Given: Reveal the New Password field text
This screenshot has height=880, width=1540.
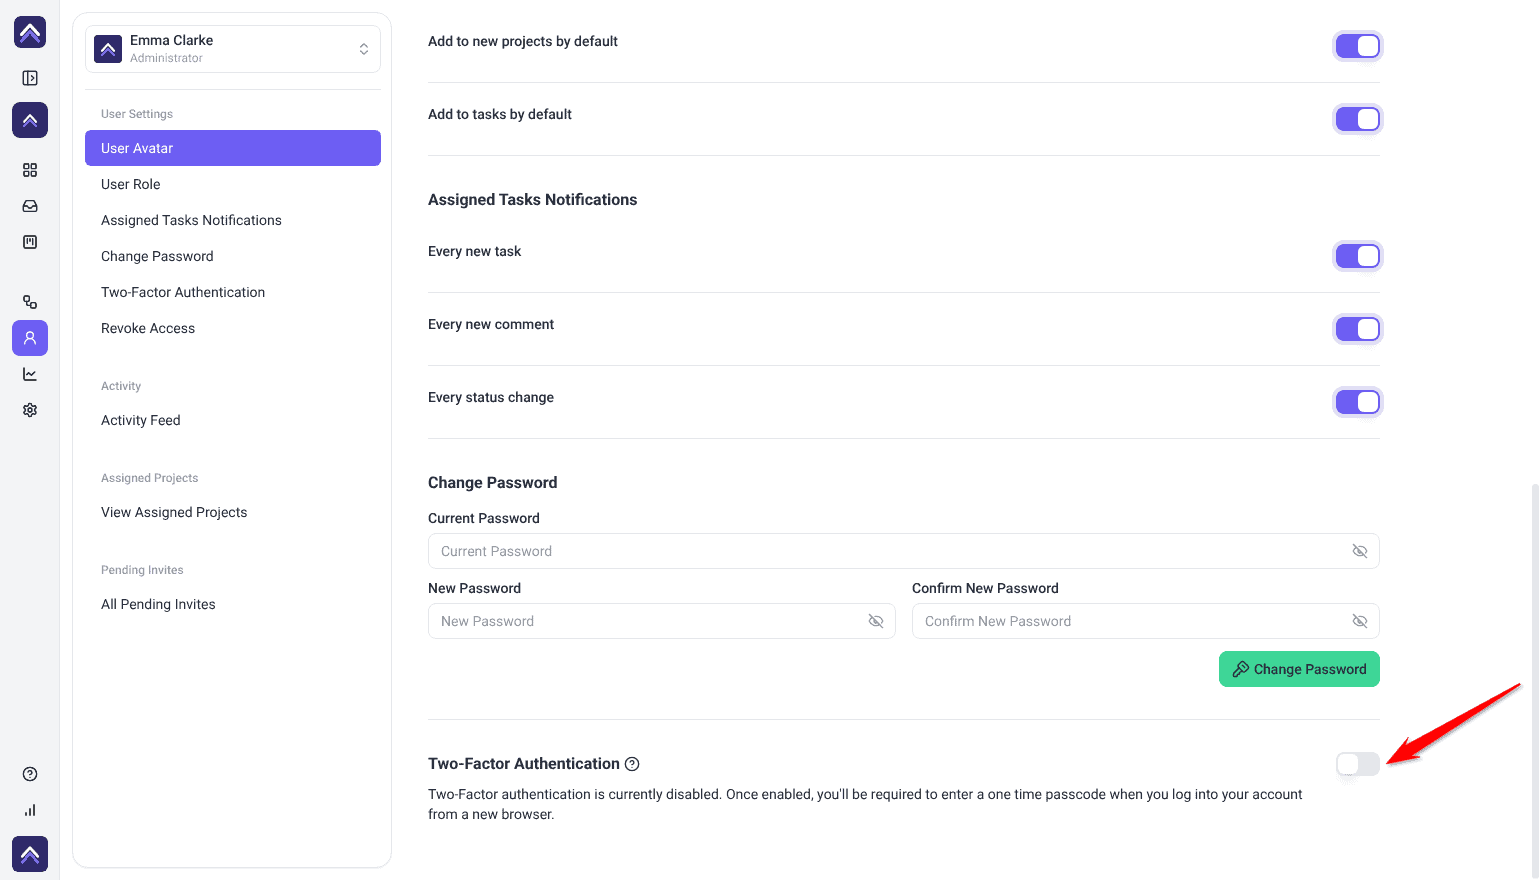Looking at the screenshot, I should (876, 621).
